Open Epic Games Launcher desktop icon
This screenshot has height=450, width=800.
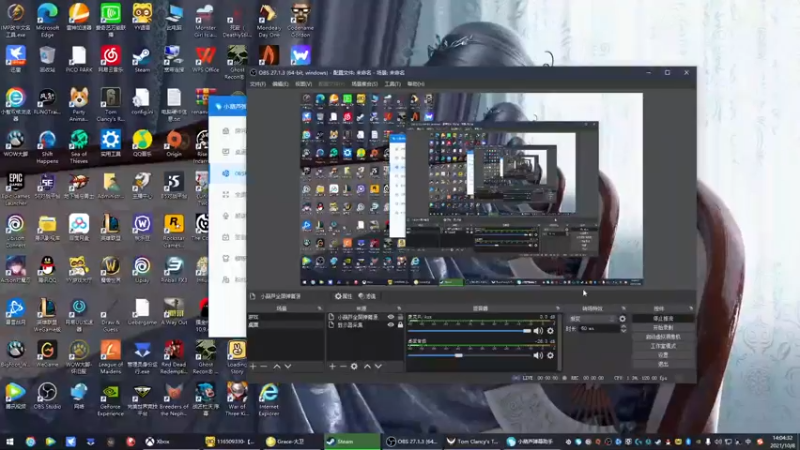[x=15, y=189]
